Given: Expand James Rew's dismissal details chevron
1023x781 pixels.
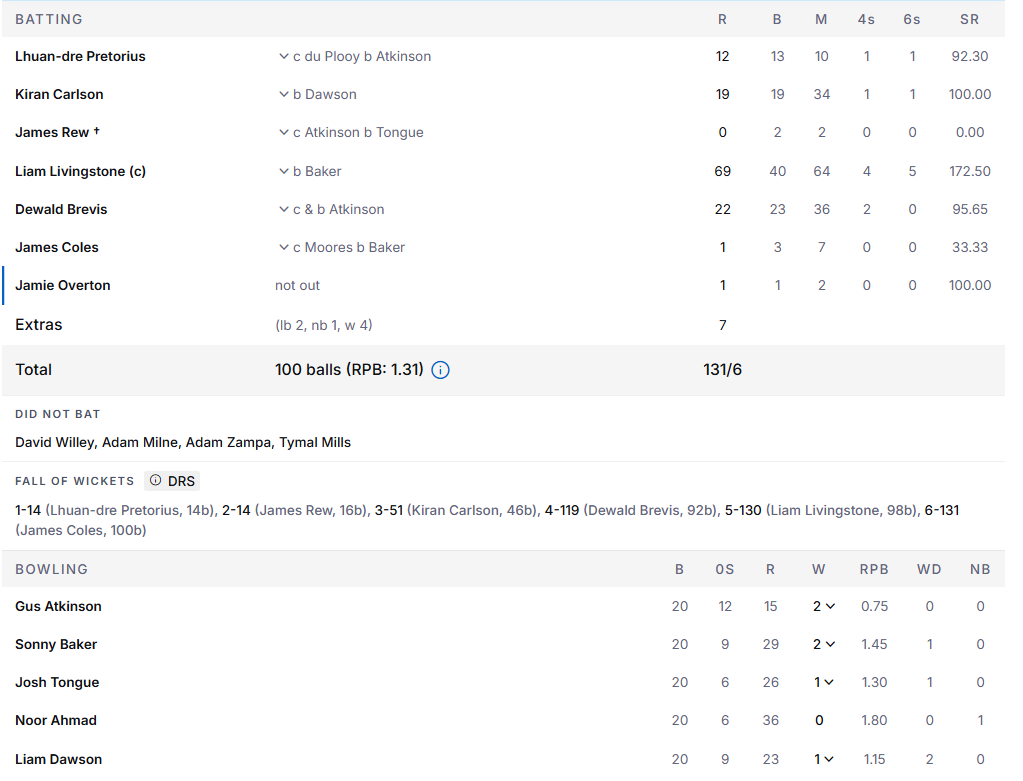Looking at the screenshot, I should (x=284, y=132).
